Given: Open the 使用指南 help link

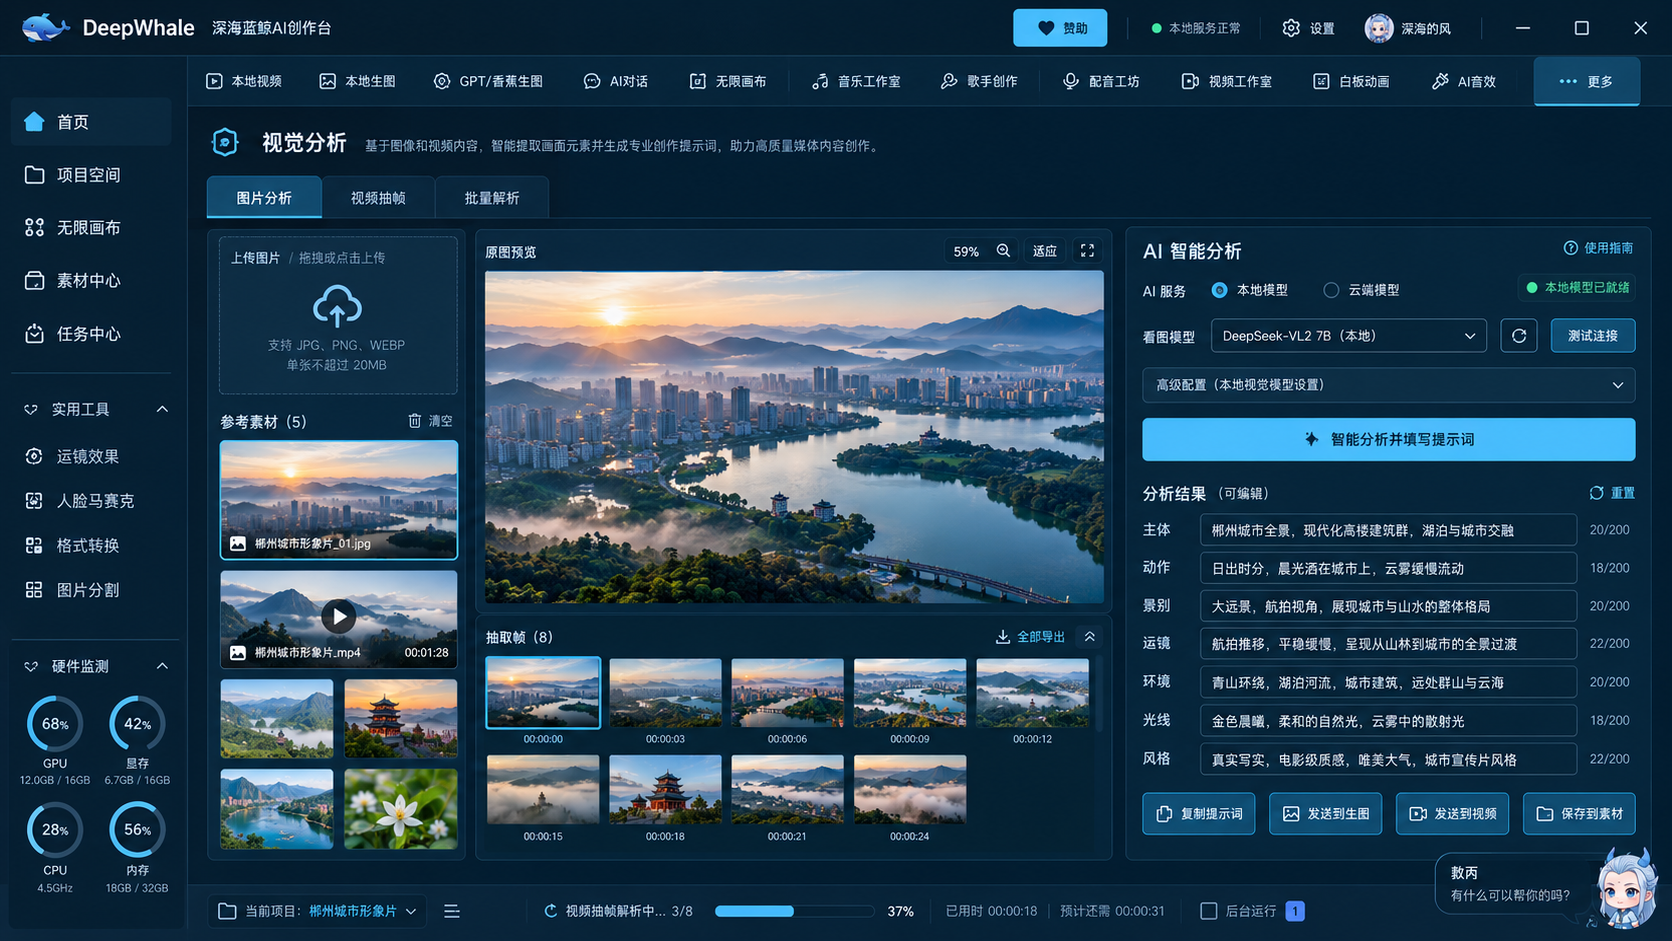Looking at the screenshot, I should tap(1598, 248).
